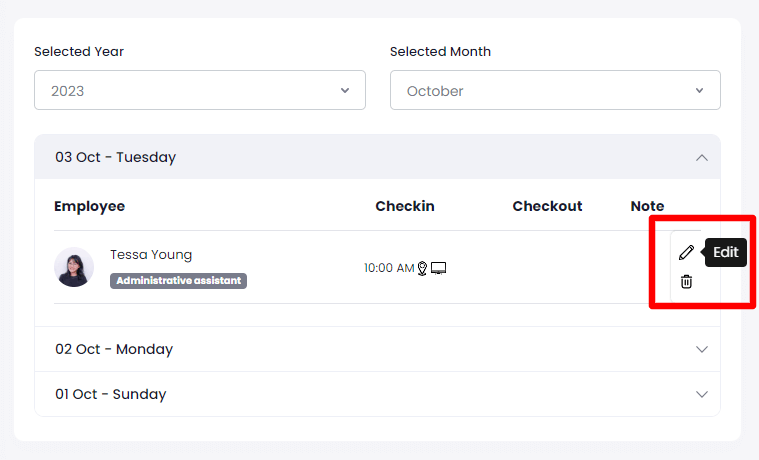Delete Tessa Young's attendance with trash icon
Image resolution: width=759 pixels, height=460 pixels.
pos(686,282)
